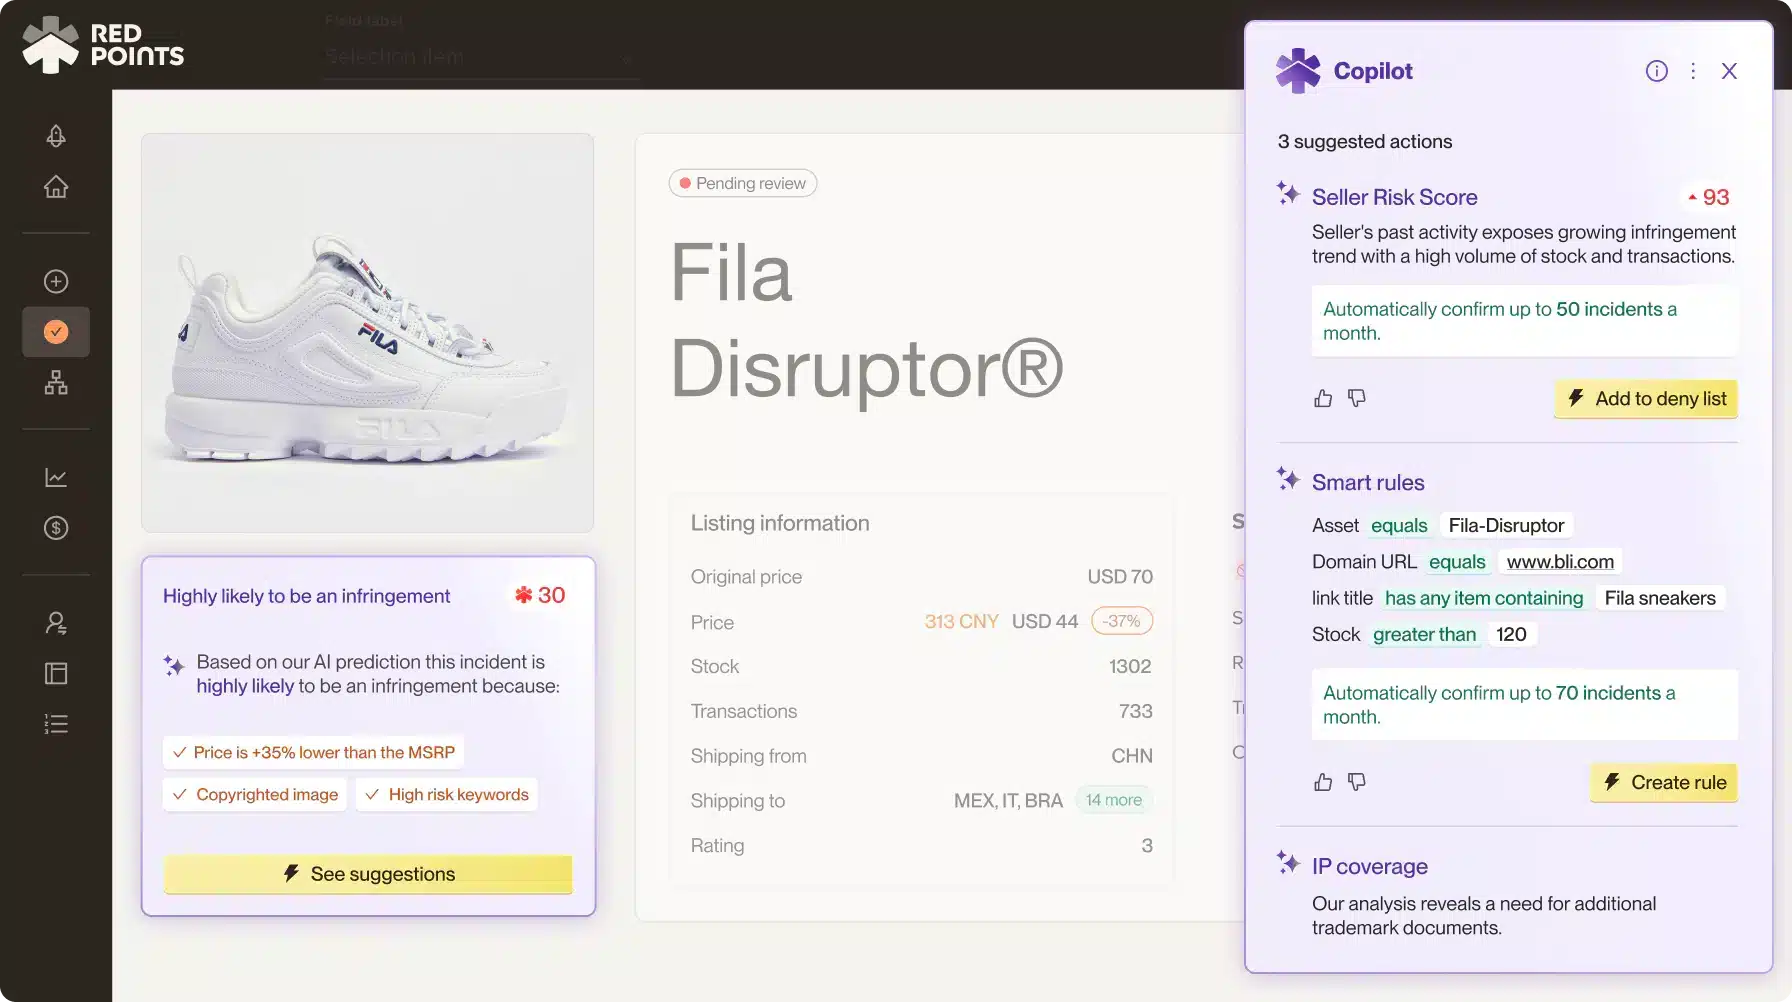Open the user profile icon in sidebar
The width and height of the screenshot is (1792, 1002).
(x=56, y=624)
